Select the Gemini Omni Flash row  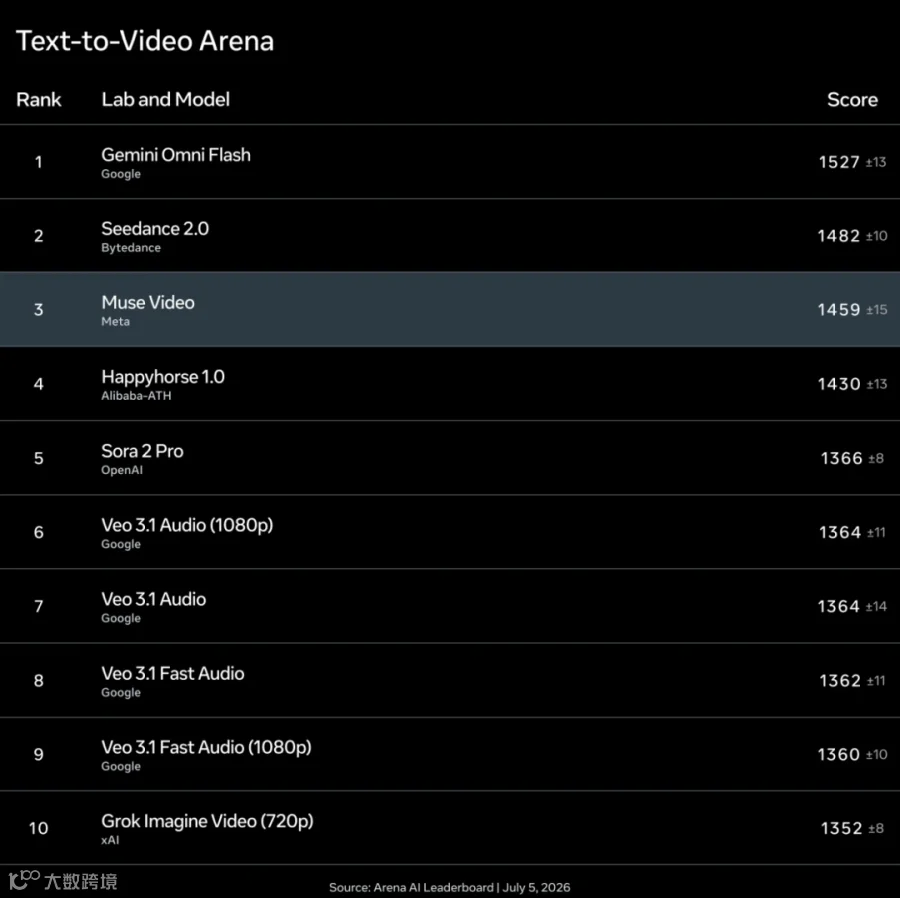(450, 162)
